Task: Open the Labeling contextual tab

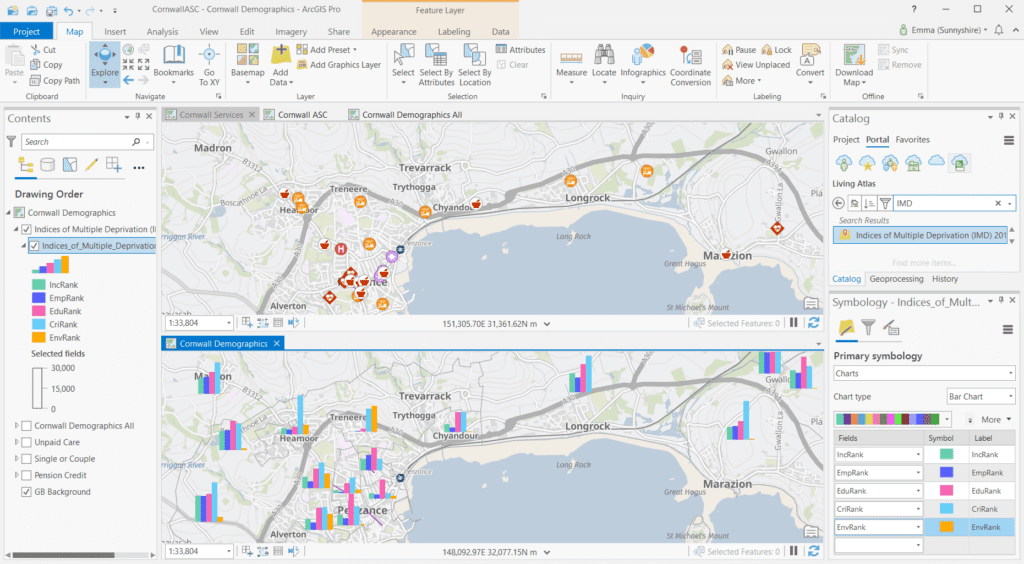Action: click(454, 31)
